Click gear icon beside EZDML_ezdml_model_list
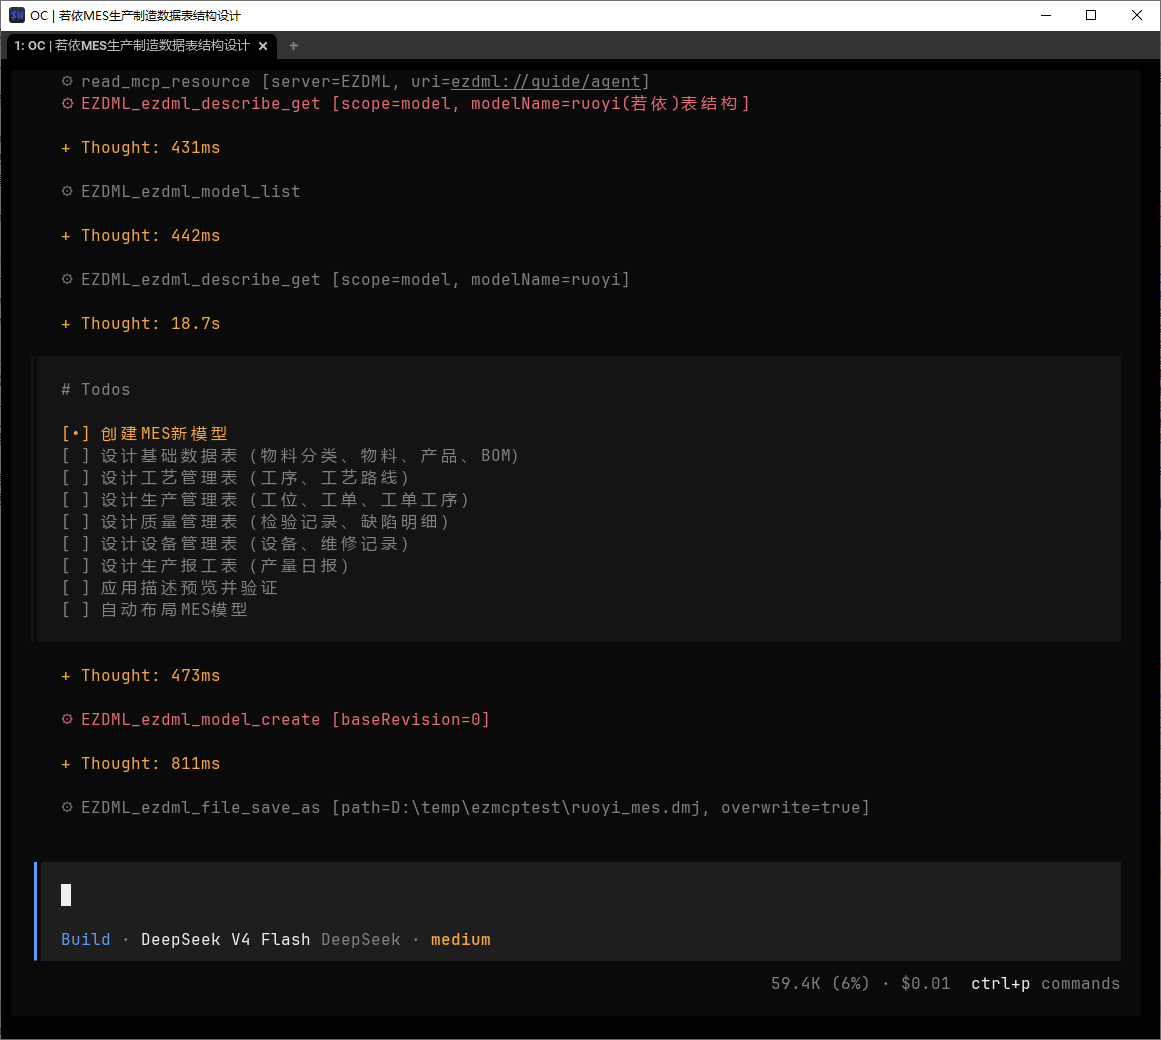 67,192
